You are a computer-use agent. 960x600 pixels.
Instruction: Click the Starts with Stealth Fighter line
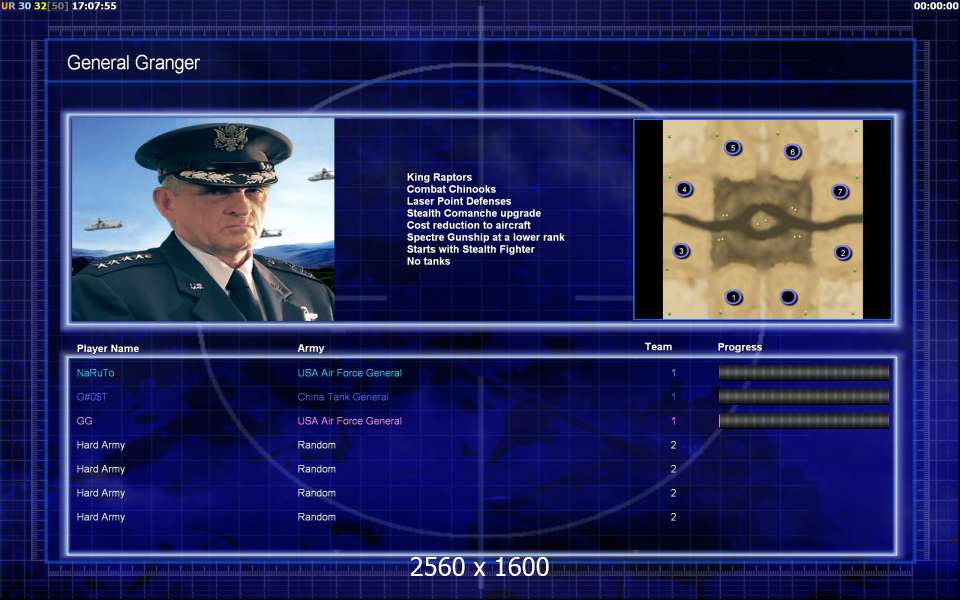click(470, 249)
